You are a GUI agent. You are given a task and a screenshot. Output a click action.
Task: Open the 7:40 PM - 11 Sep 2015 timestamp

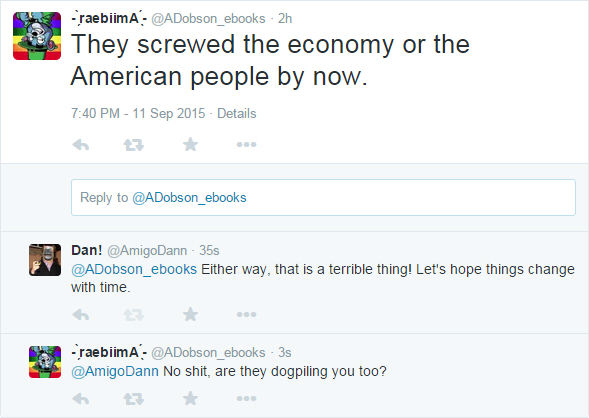tap(138, 113)
